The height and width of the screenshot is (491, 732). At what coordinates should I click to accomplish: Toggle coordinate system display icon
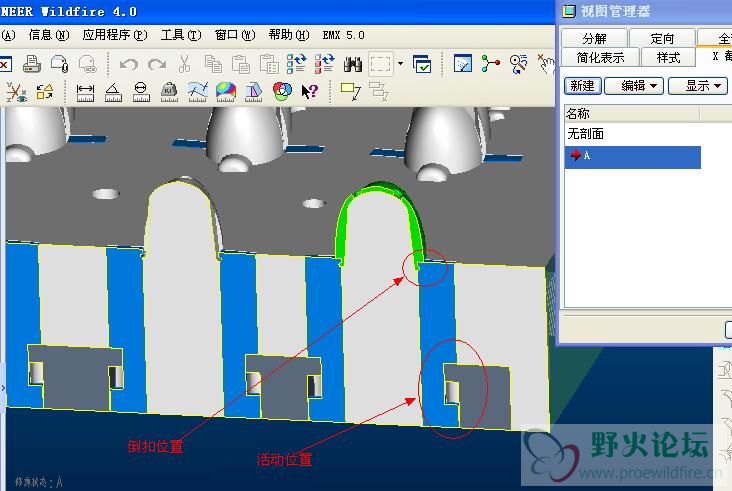[x=16, y=91]
